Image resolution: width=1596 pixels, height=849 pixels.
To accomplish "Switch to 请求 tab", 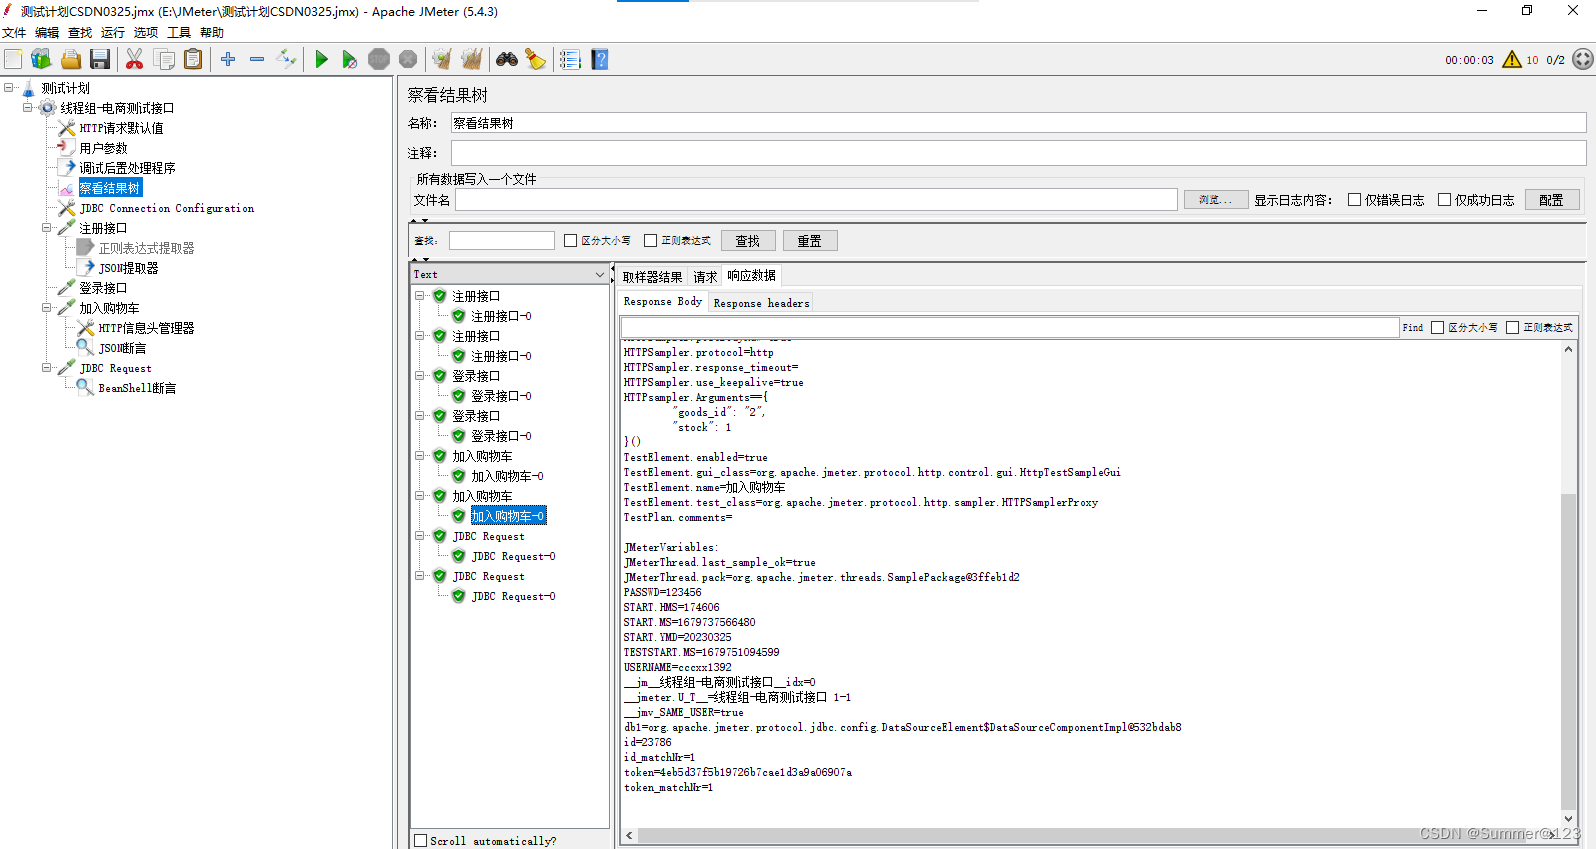I will pos(705,277).
